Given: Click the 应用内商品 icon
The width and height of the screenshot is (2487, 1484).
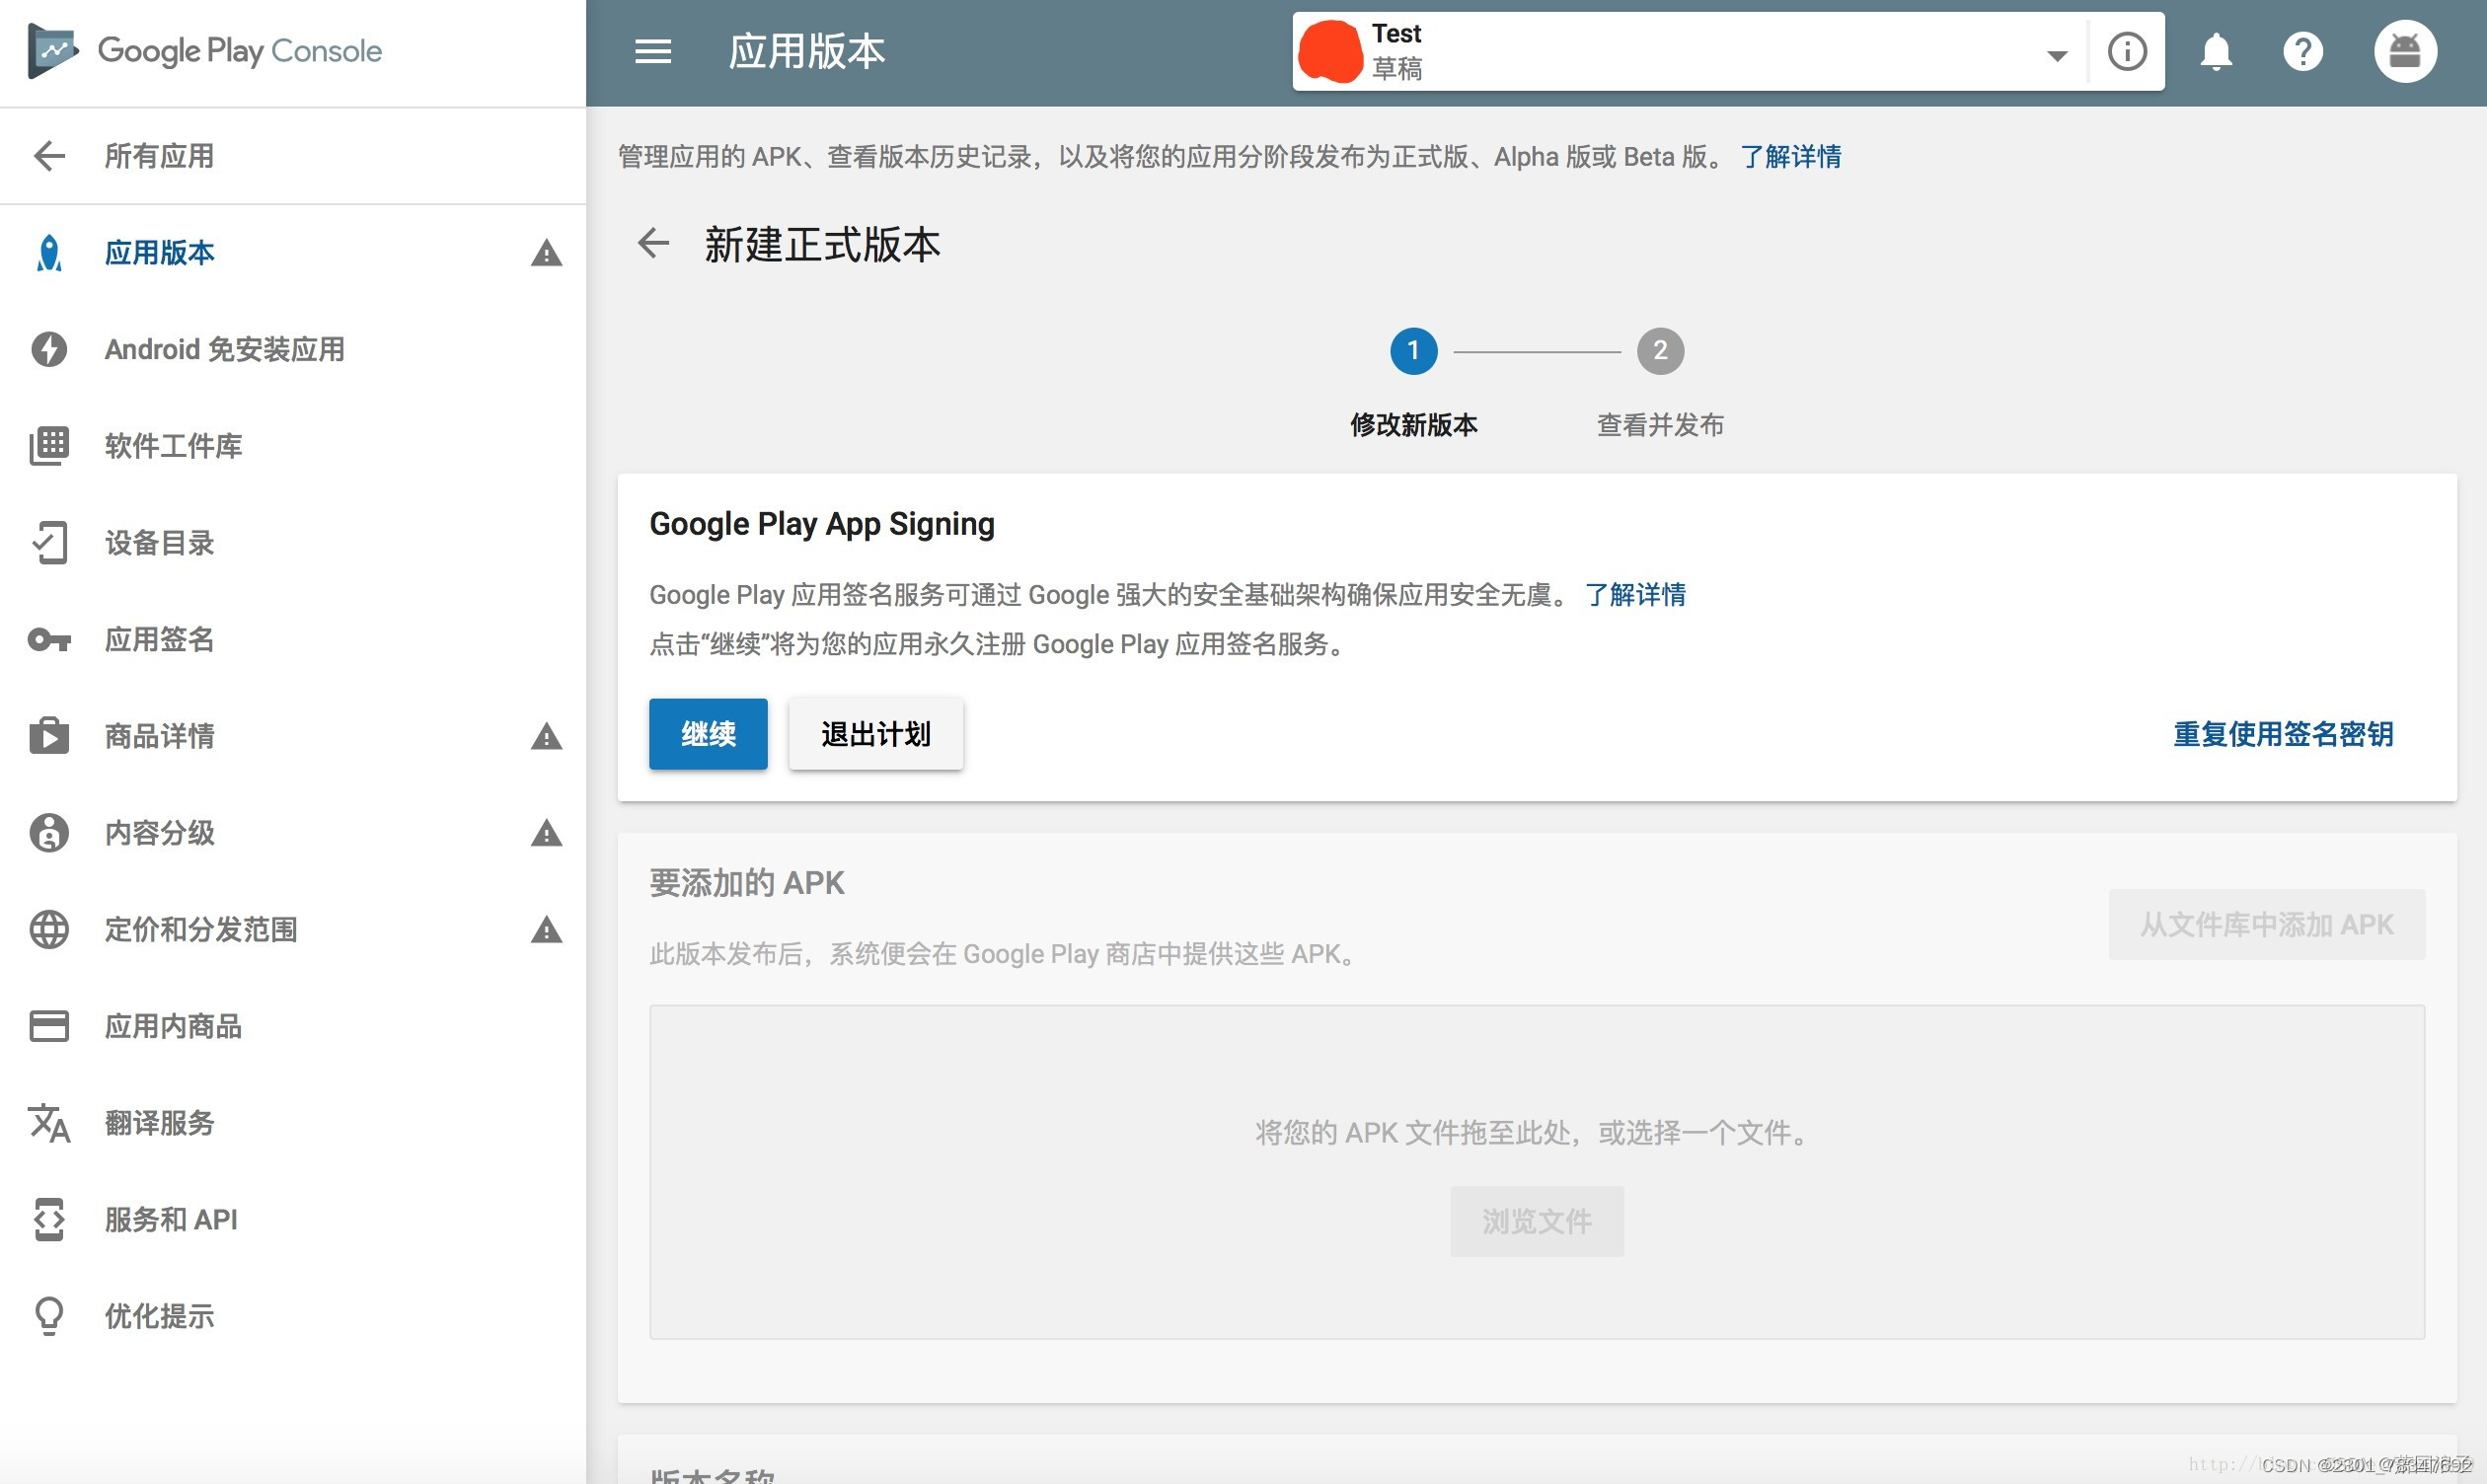Looking at the screenshot, I should pyautogui.click(x=47, y=1024).
